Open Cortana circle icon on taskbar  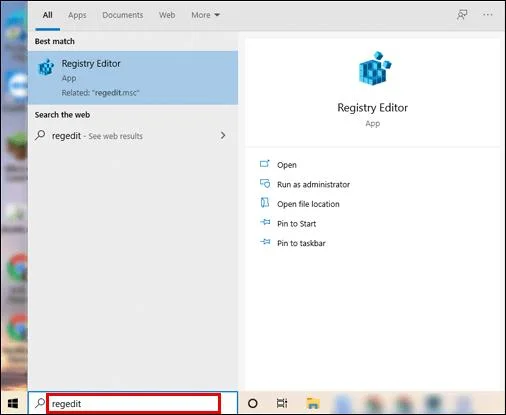point(253,403)
